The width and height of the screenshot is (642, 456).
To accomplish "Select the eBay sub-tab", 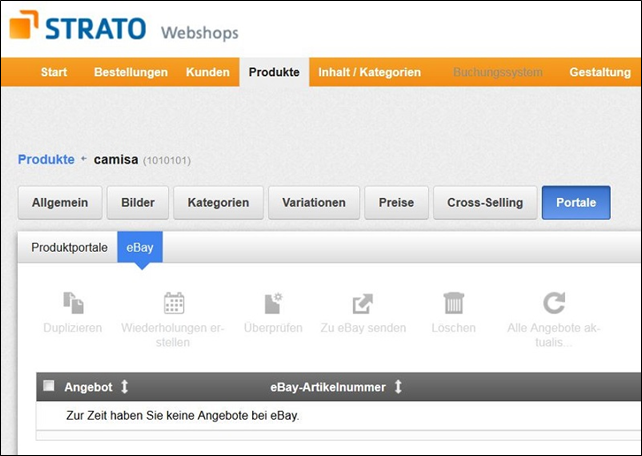I will coord(140,247).
